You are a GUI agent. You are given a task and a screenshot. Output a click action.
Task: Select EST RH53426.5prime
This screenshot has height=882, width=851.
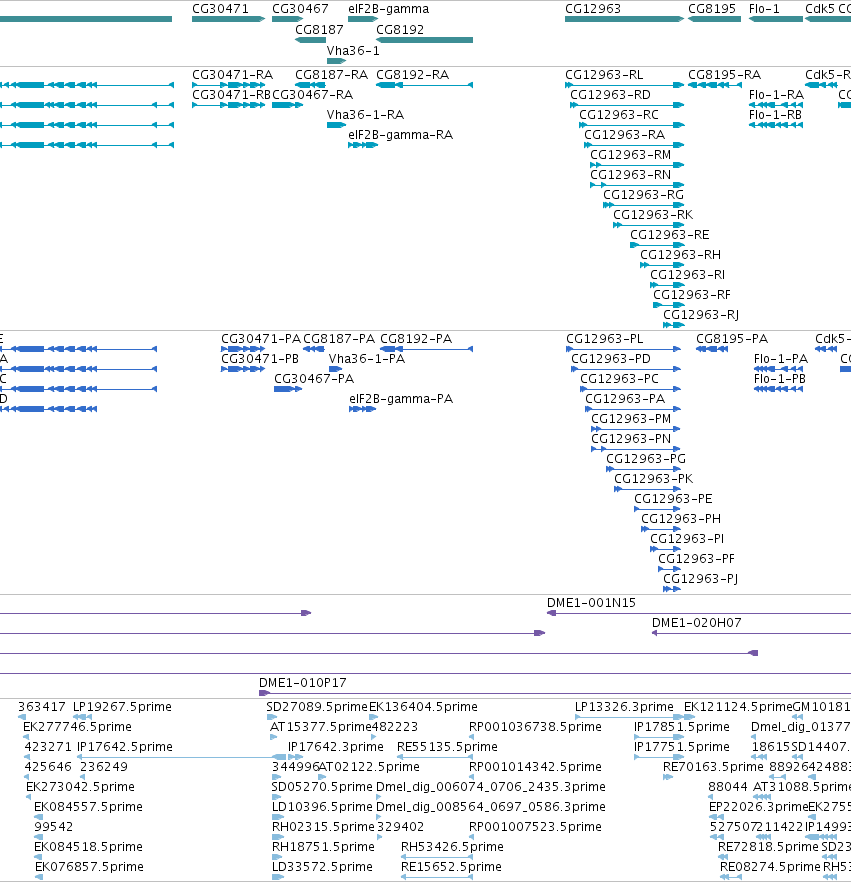pyautogui.click(x=452, y=847)
